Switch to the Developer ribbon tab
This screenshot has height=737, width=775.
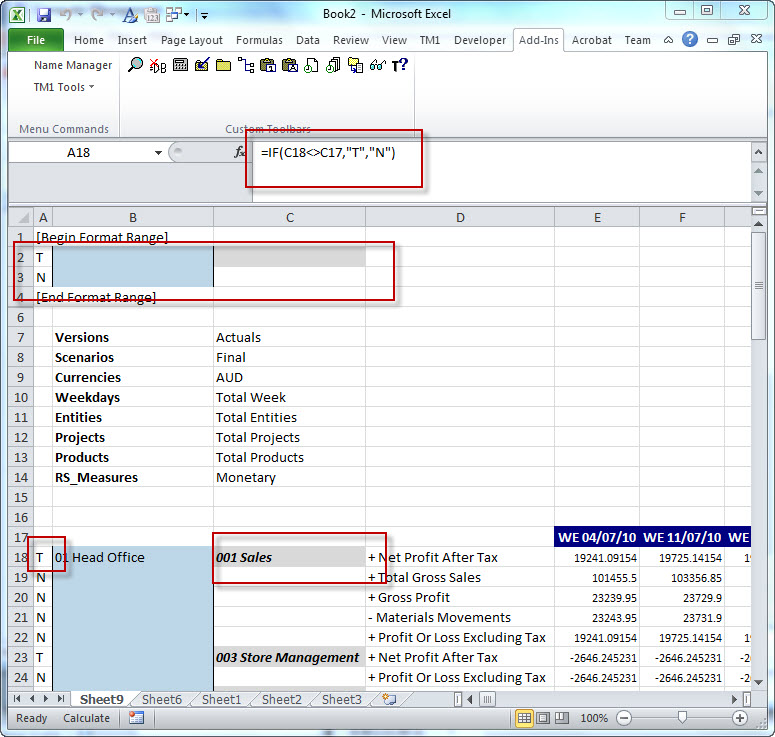pyautogui.click(x=480, y=40)
